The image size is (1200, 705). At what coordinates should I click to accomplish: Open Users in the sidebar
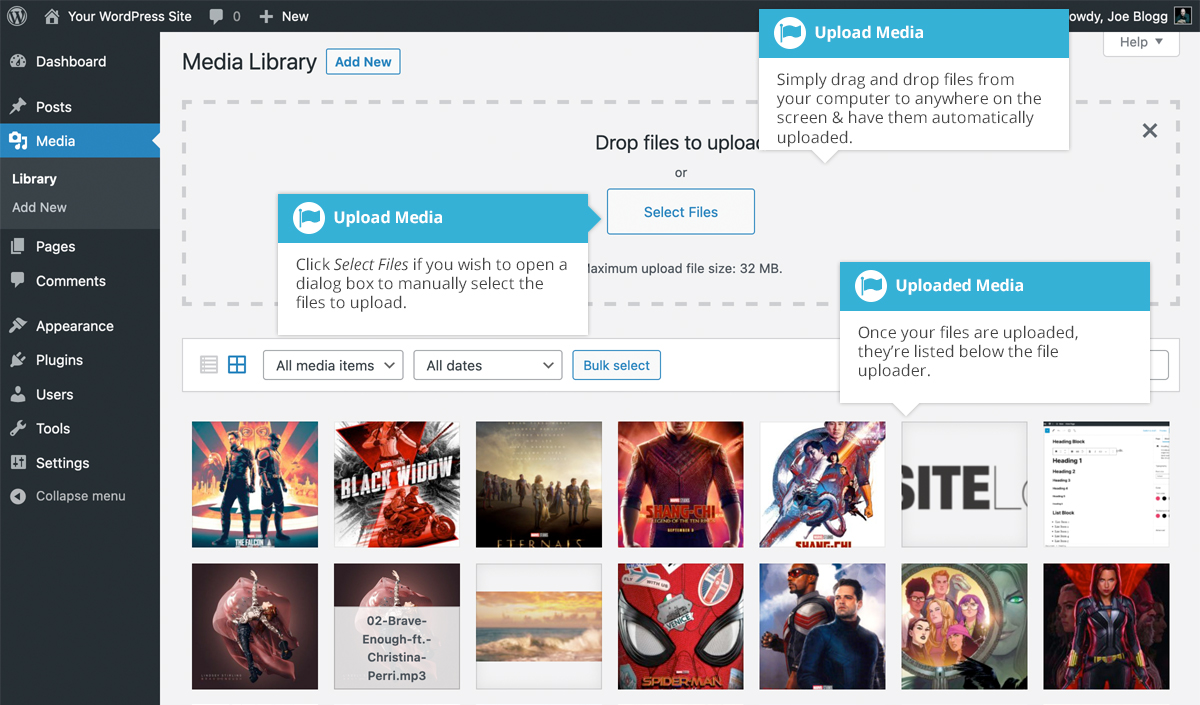pyautogui.click(x=80, y=394)
